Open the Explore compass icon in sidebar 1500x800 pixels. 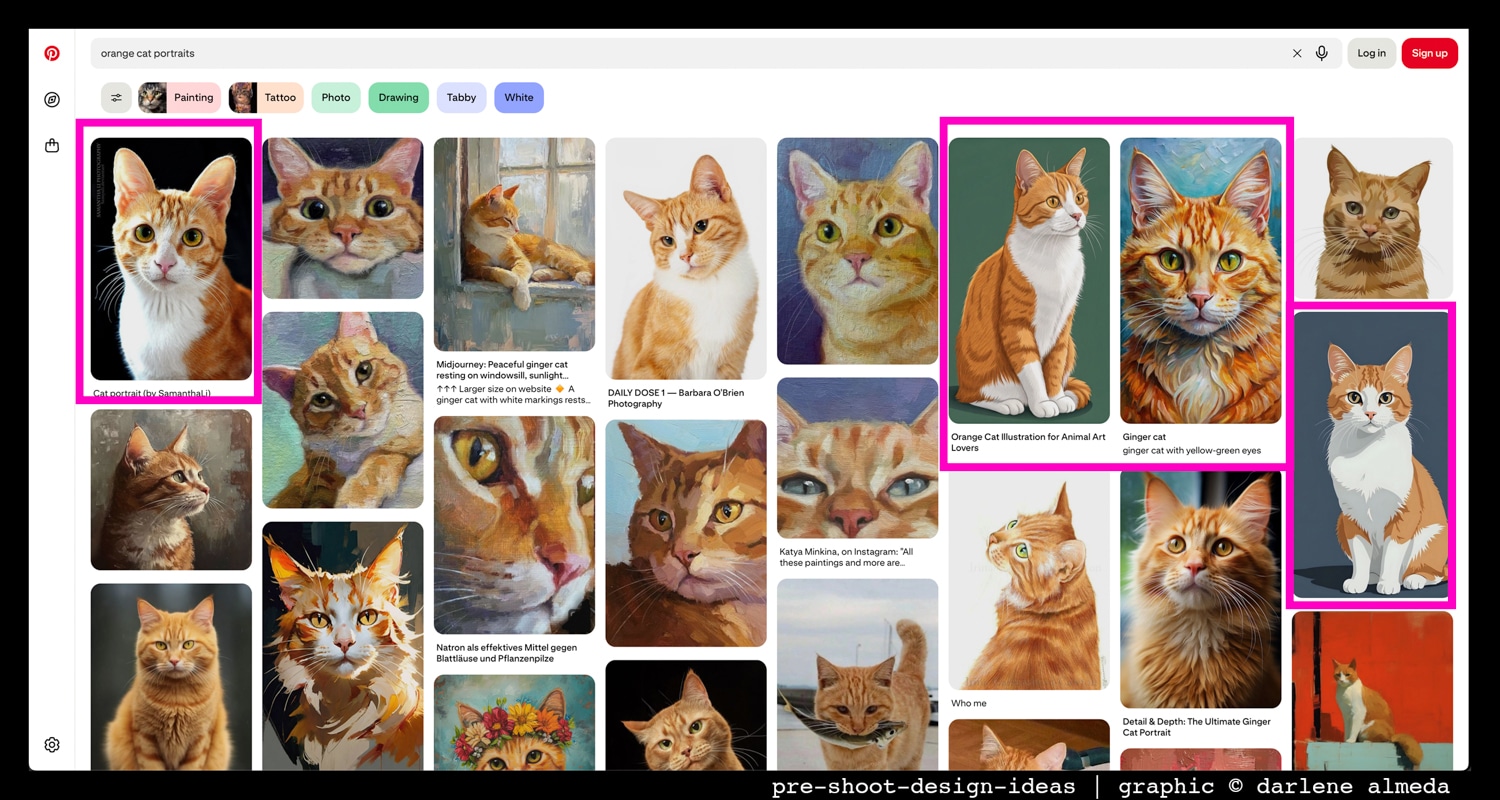[52, 100]
